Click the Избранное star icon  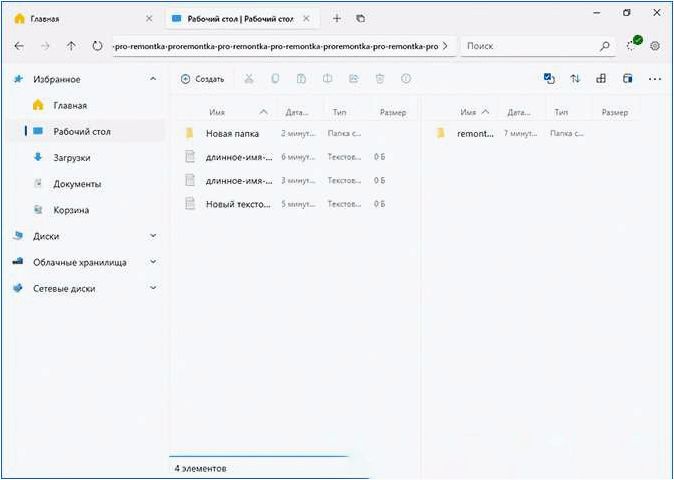pos(18,79)
